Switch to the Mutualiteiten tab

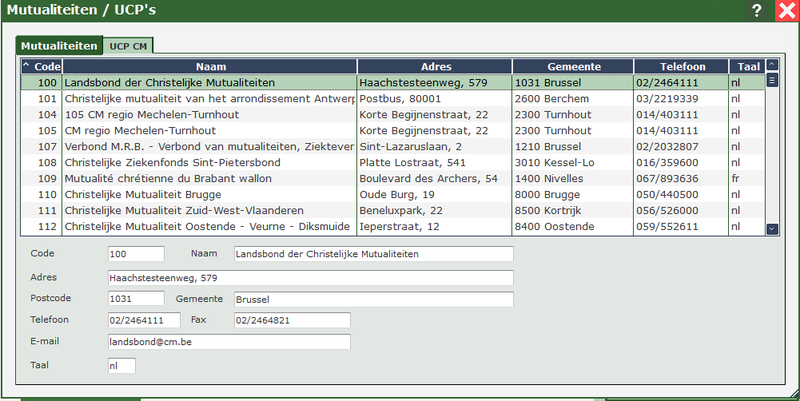point(59,46)
